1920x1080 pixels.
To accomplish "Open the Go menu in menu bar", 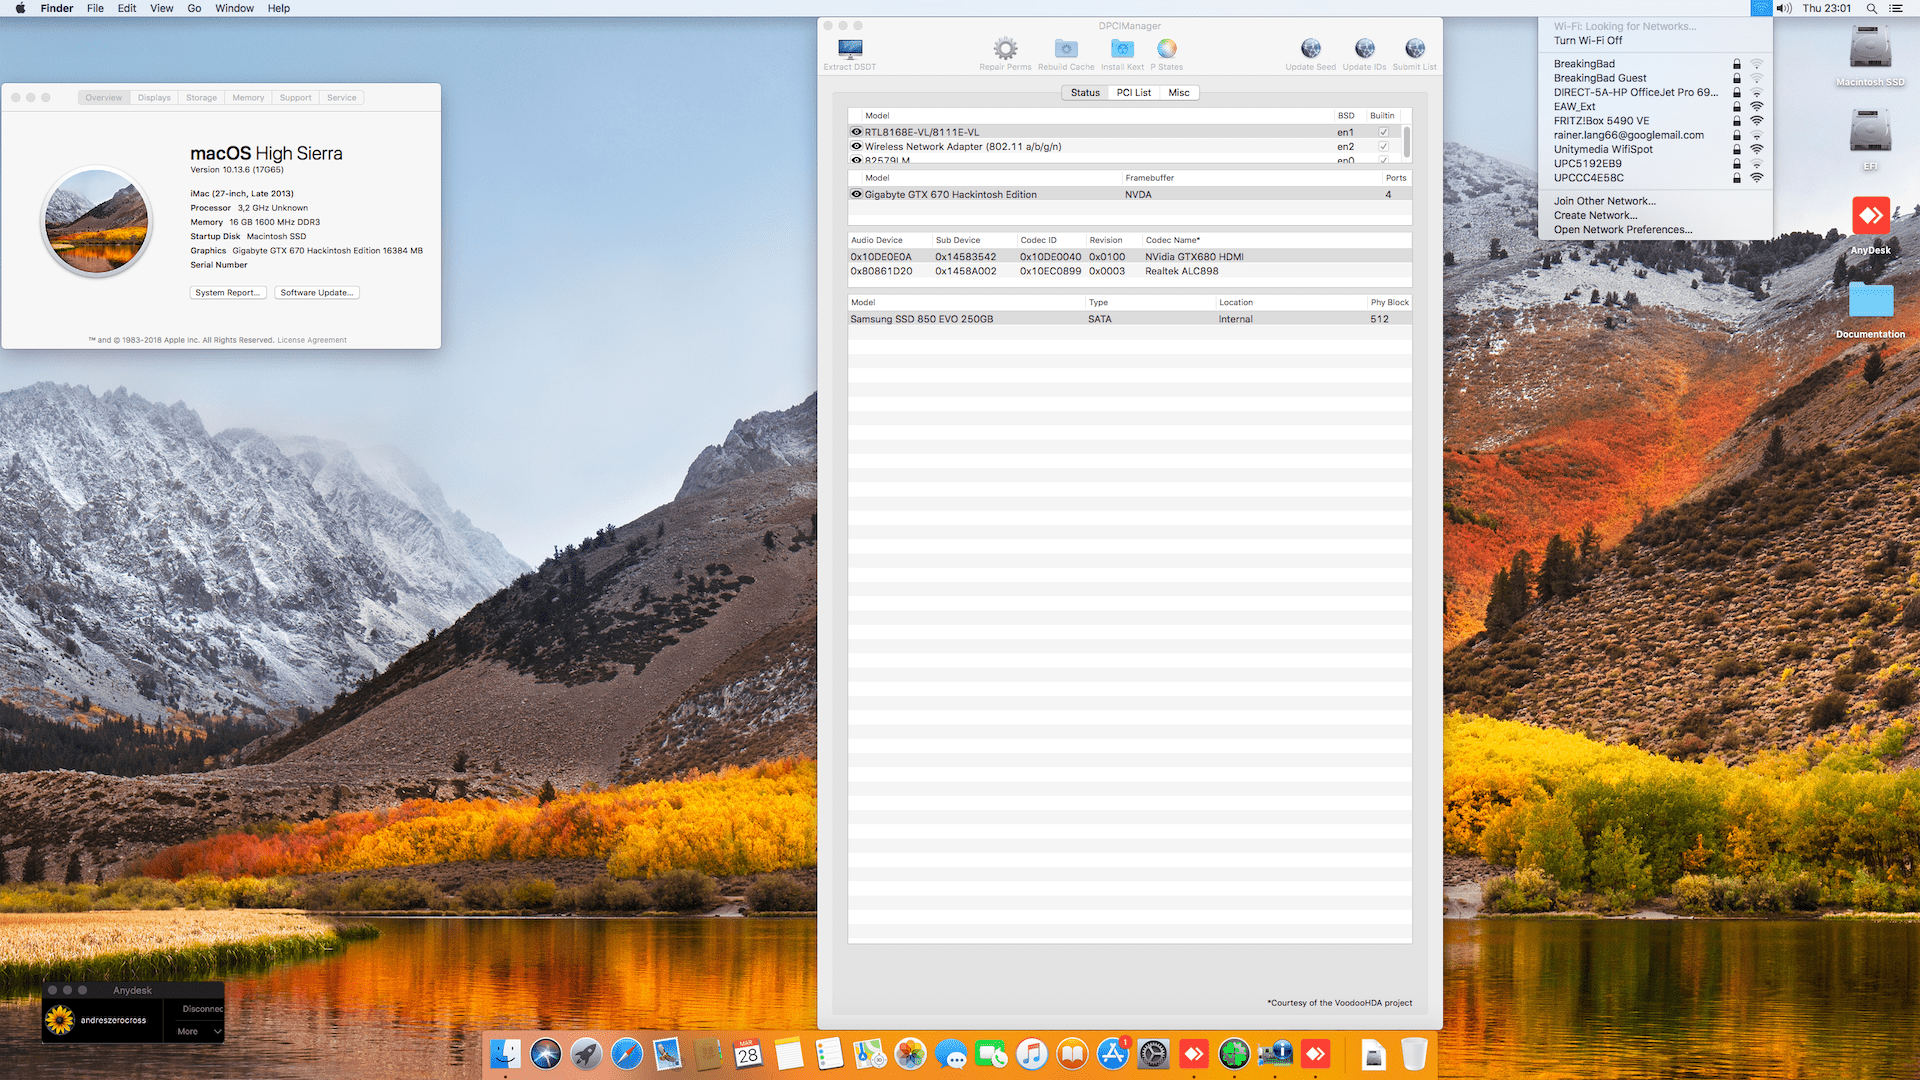I will [x=194, y=8].
